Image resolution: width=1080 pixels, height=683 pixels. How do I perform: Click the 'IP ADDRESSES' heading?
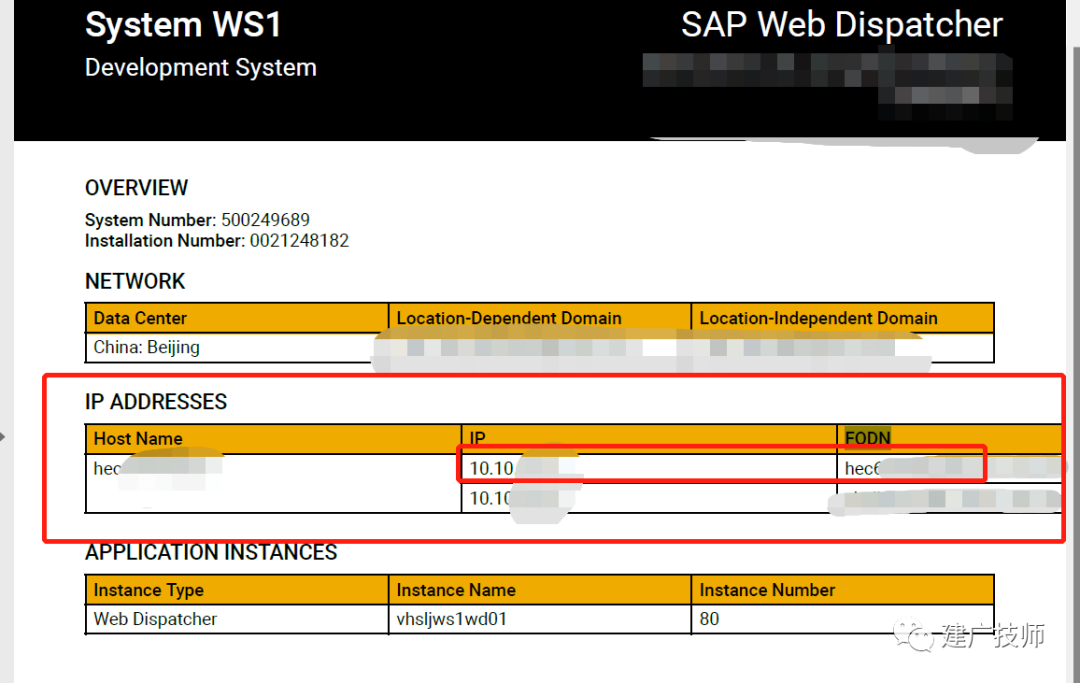(156, 401)
